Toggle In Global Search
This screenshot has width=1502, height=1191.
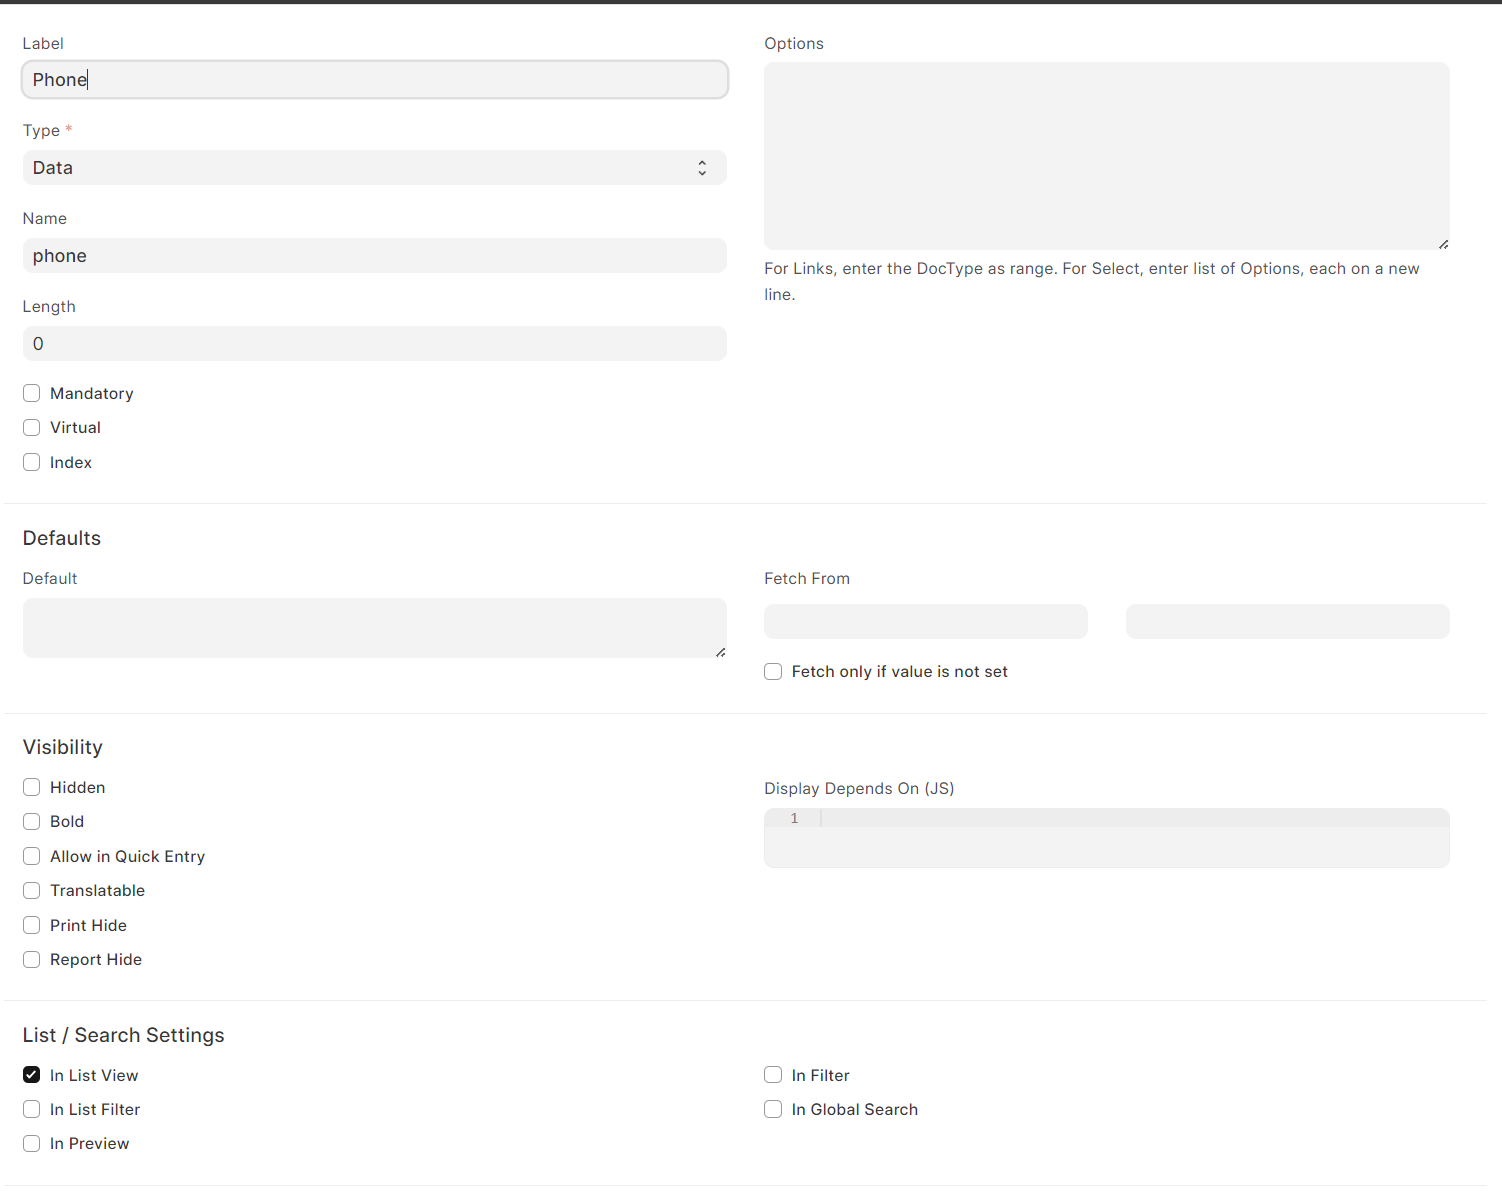point(773,1109)
